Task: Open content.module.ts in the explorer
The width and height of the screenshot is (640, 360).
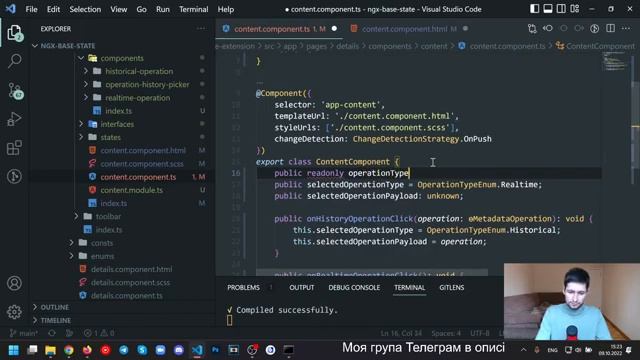Action: click(131, 190)
